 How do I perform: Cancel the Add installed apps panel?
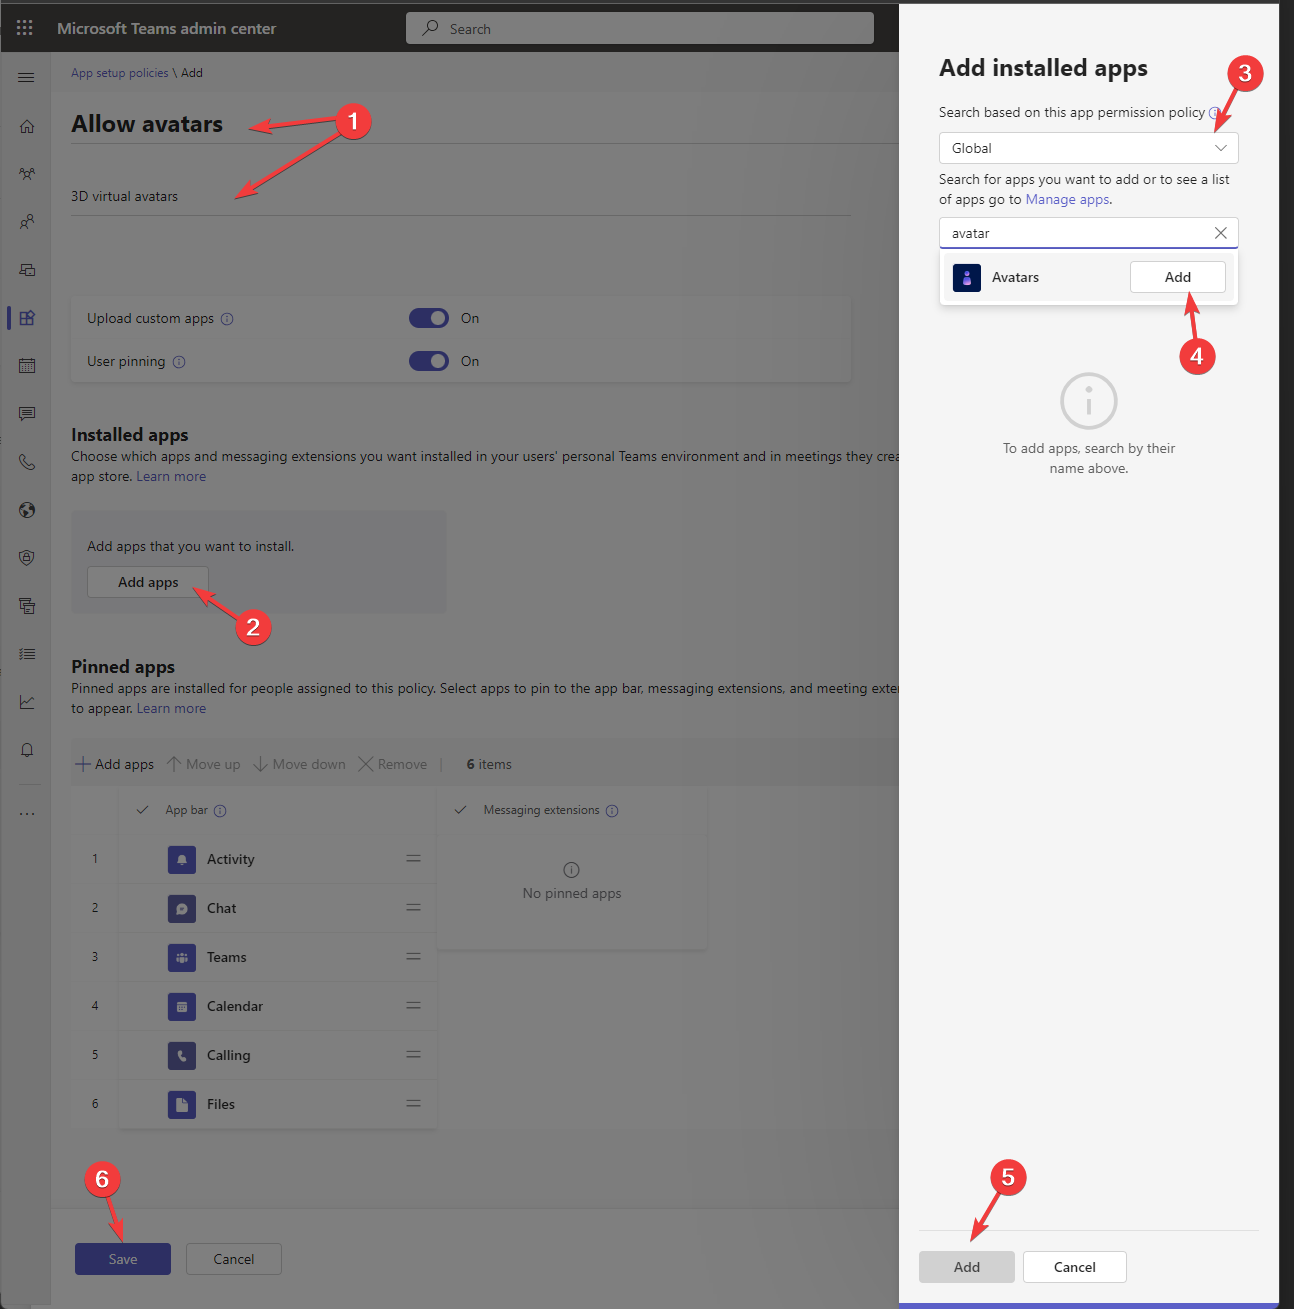point(1075,1267)
